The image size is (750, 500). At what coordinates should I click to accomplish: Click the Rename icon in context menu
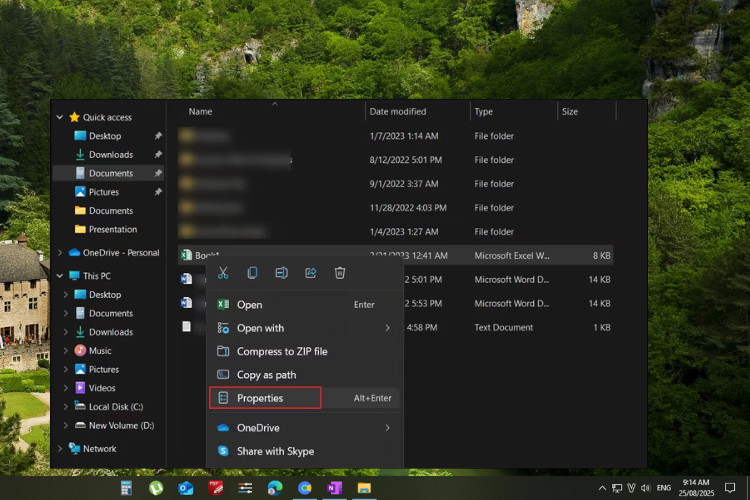click(x=281, y=273)
